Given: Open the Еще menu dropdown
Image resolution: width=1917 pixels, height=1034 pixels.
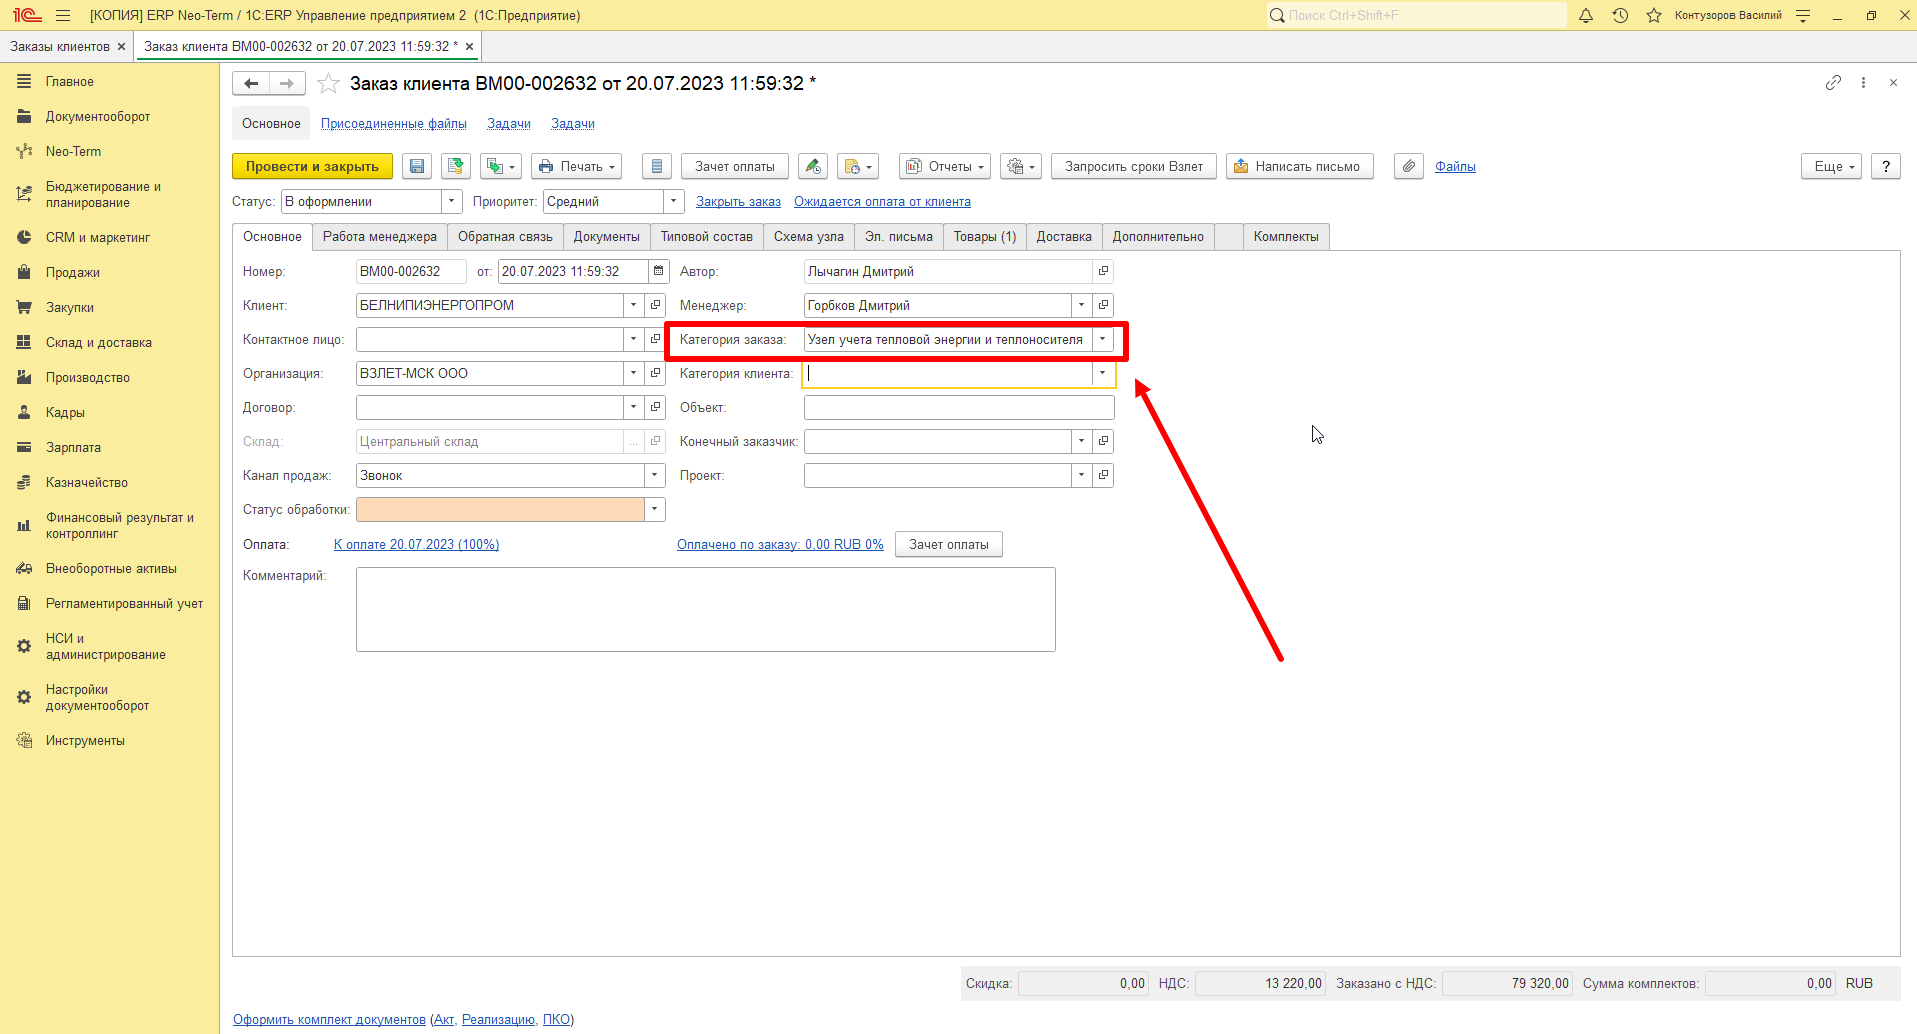Looking at the screenshot, I should (x=1832, y=167).
